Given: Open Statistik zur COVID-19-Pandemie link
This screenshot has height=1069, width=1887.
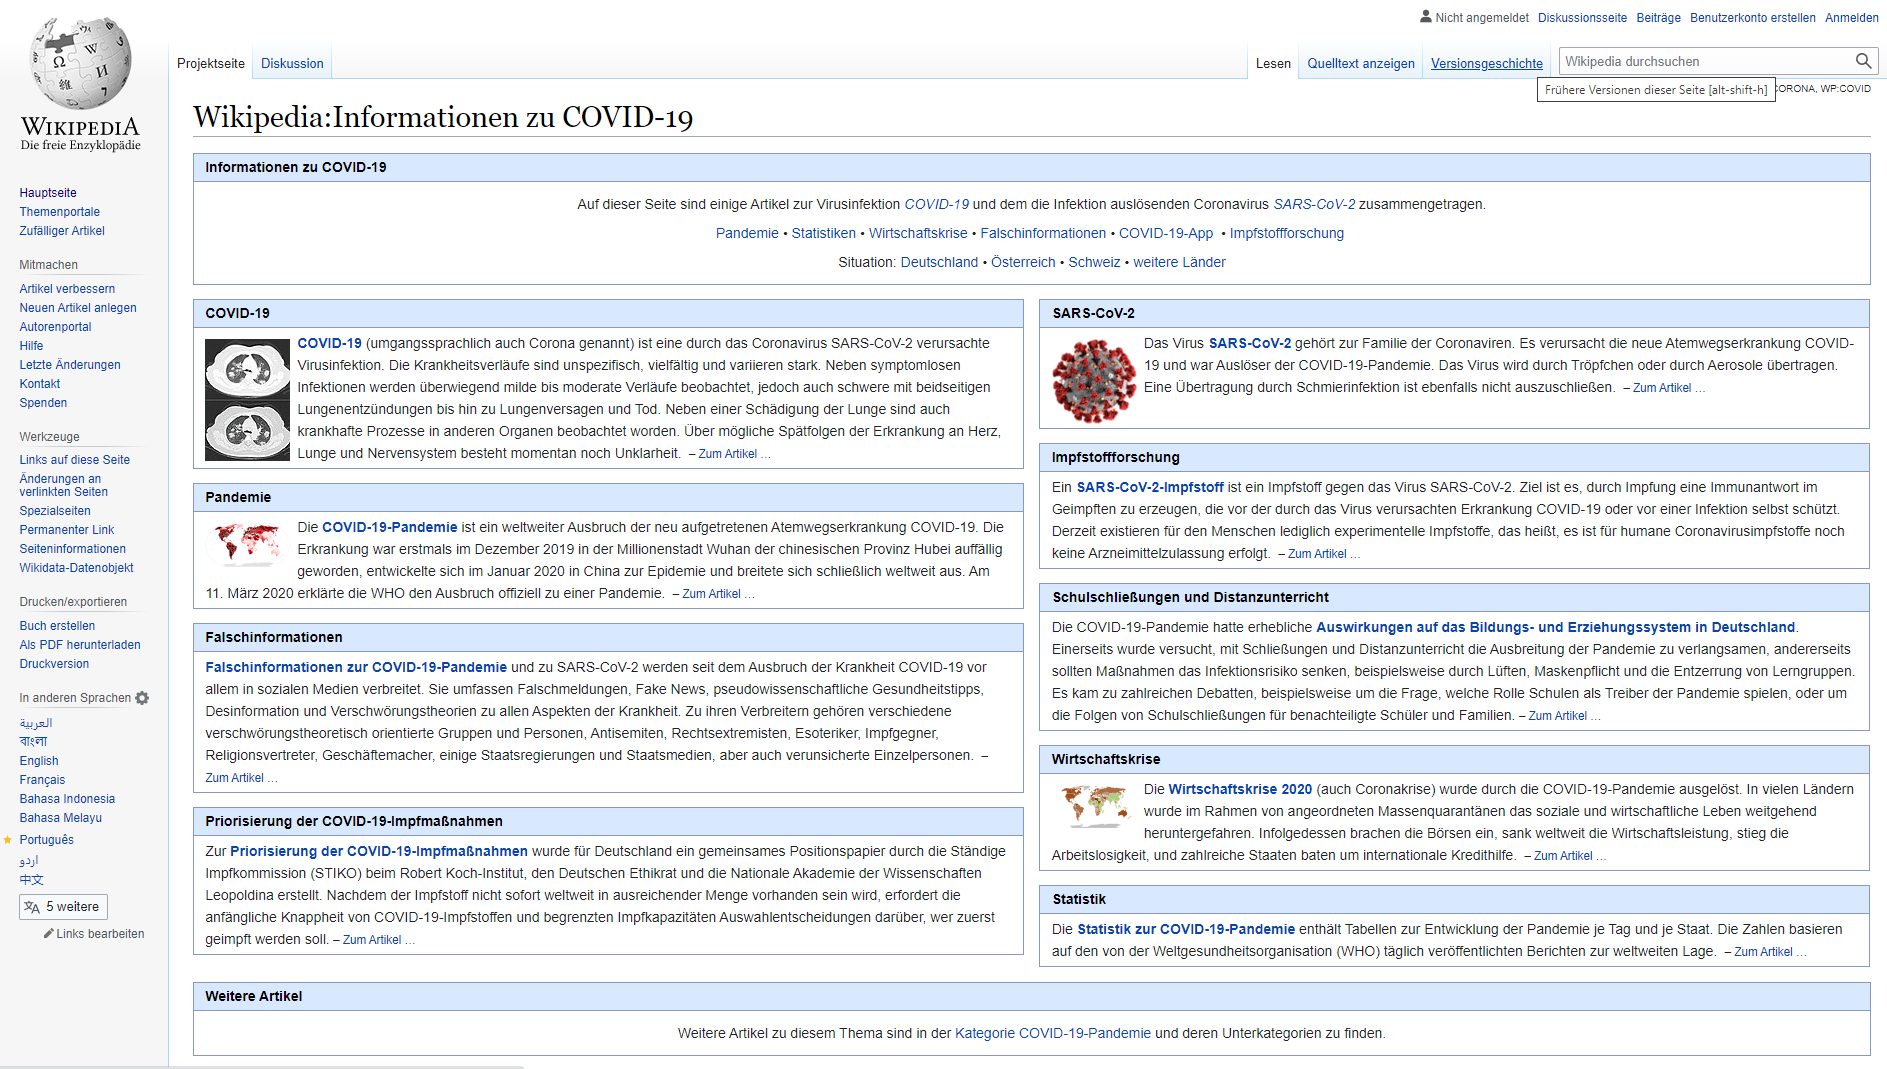Looking at the screenshot, I should click(1186, 929).
